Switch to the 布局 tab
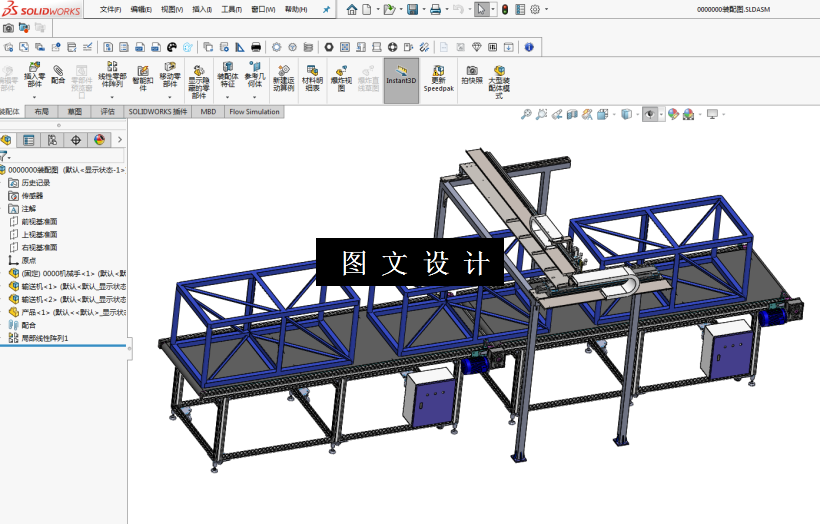820x524 pixels. point(41,111)
